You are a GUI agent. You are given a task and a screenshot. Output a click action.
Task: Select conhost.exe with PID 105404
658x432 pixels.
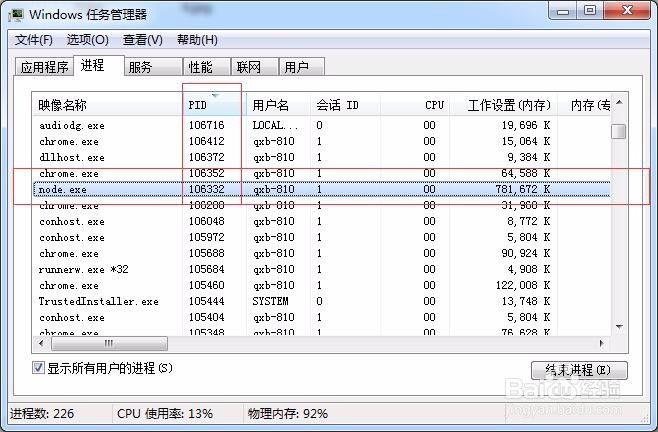(x=321, y=317)
